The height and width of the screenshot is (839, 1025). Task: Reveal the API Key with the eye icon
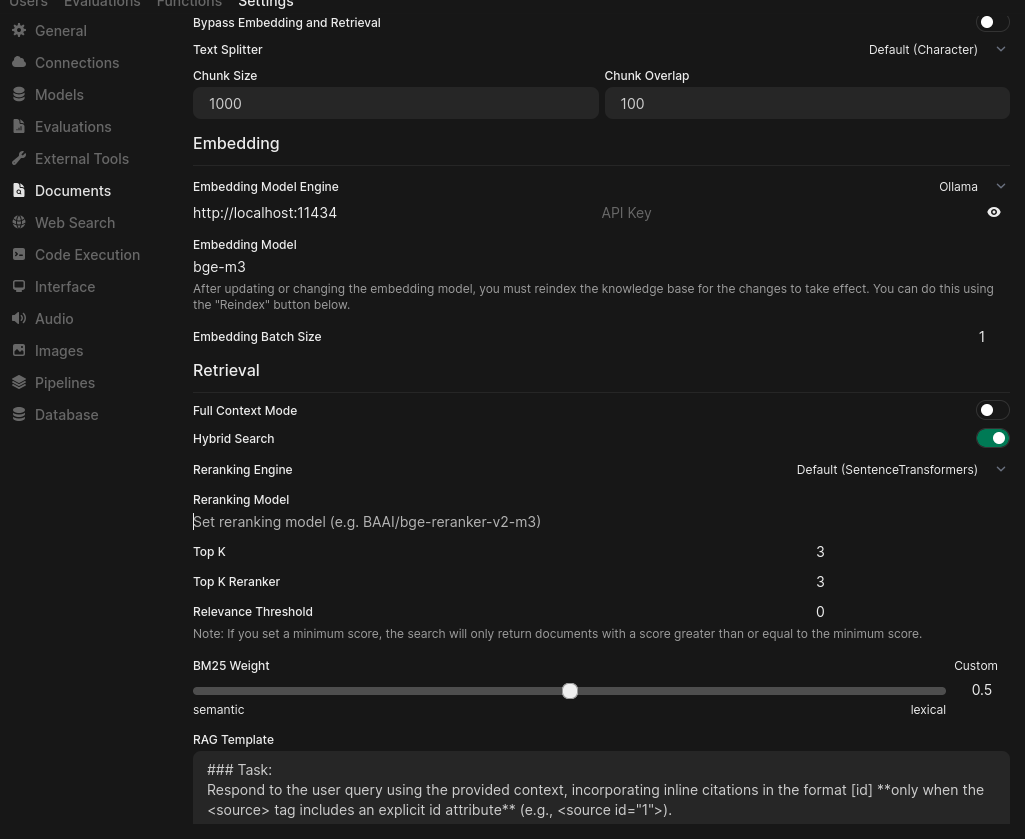click(993, 212)
